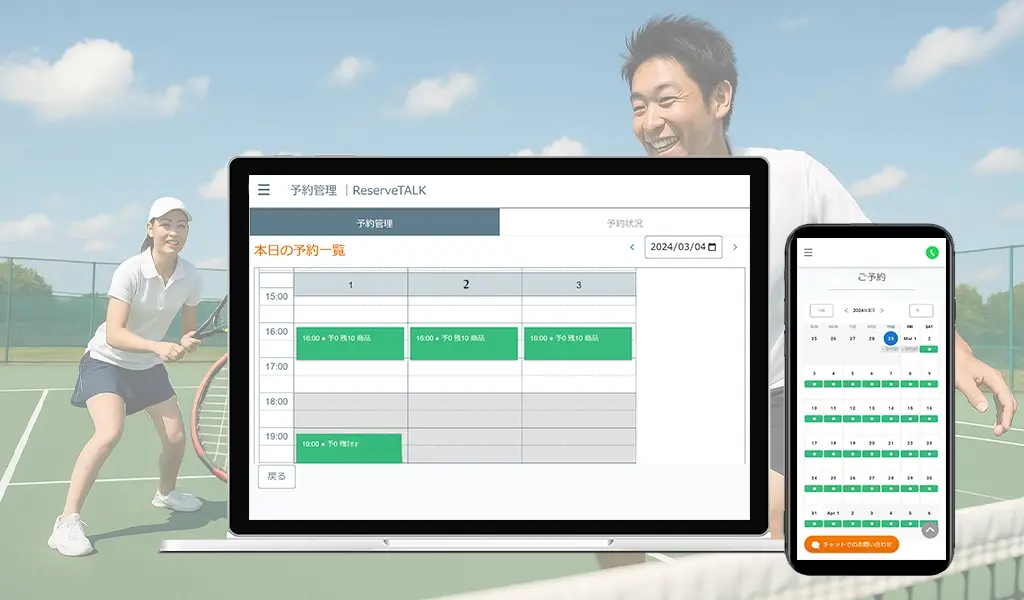Go to previous month on phone calendar
This screenshot has height=600, width=1024.
846,311
